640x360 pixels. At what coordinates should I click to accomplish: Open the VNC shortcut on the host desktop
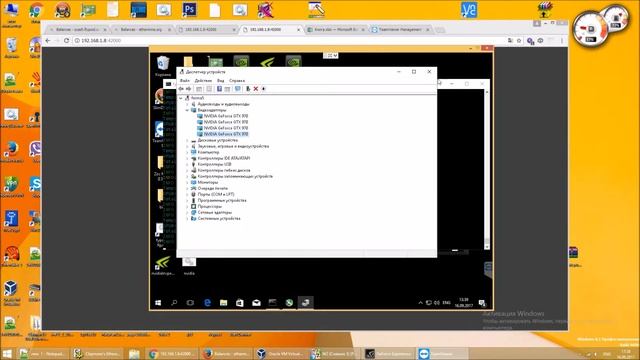coord(469,10)
